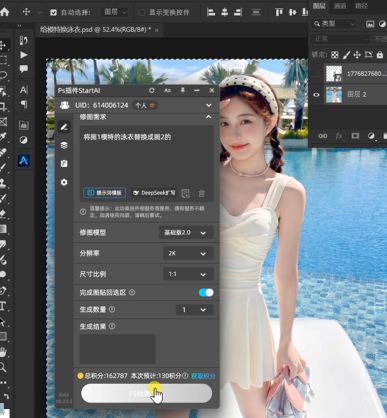Open the 分辨率 2K dropdown
This screenshot has height=418, width=387.
pyautogui.click(x=188, y=253)
